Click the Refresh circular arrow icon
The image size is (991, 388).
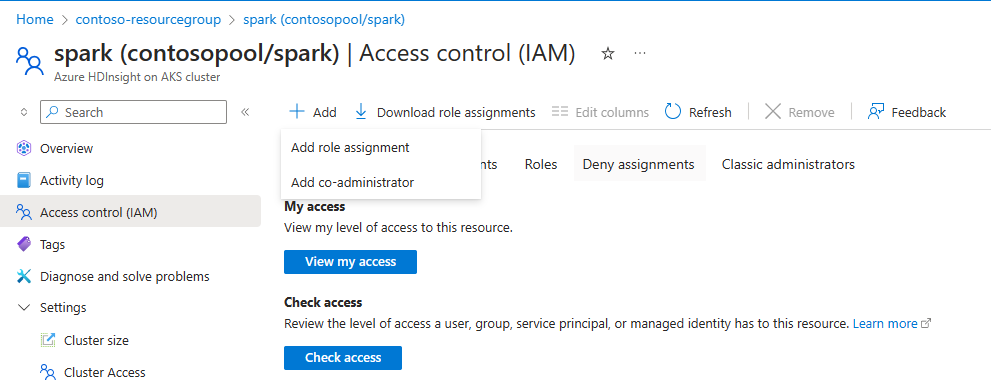pos(673,112)
